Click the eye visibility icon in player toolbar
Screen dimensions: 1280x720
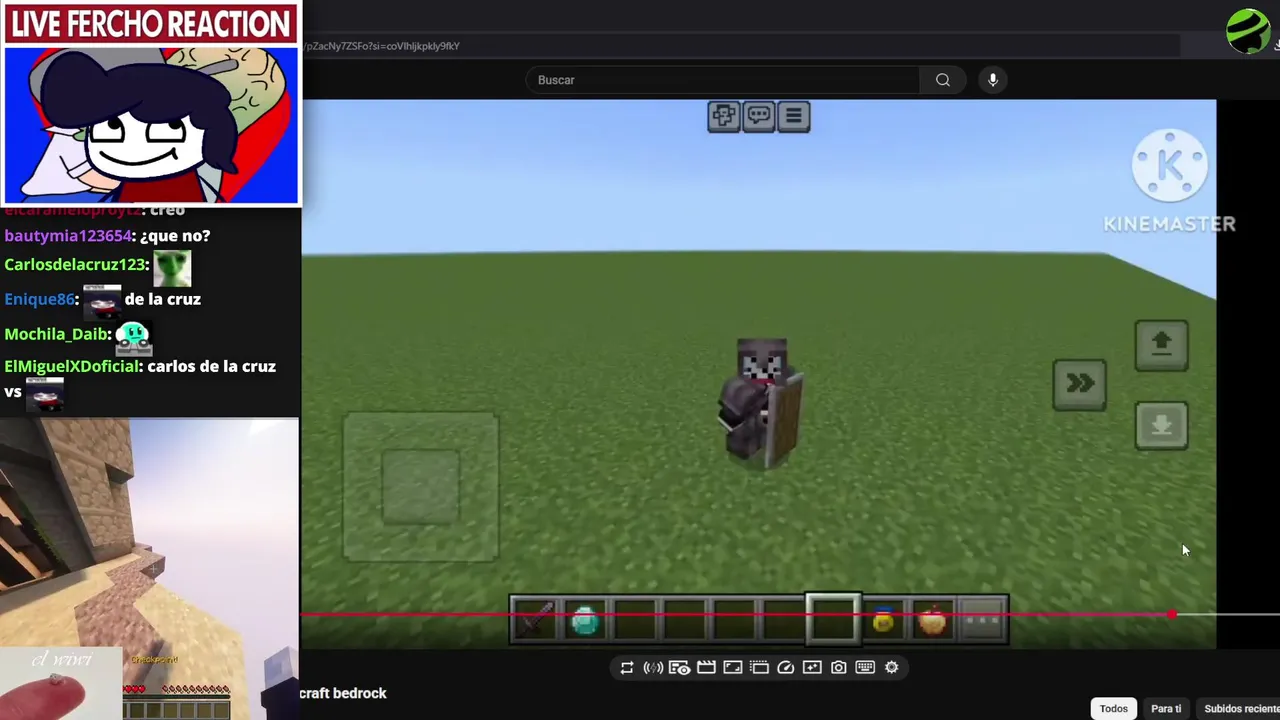pos(679,668)
